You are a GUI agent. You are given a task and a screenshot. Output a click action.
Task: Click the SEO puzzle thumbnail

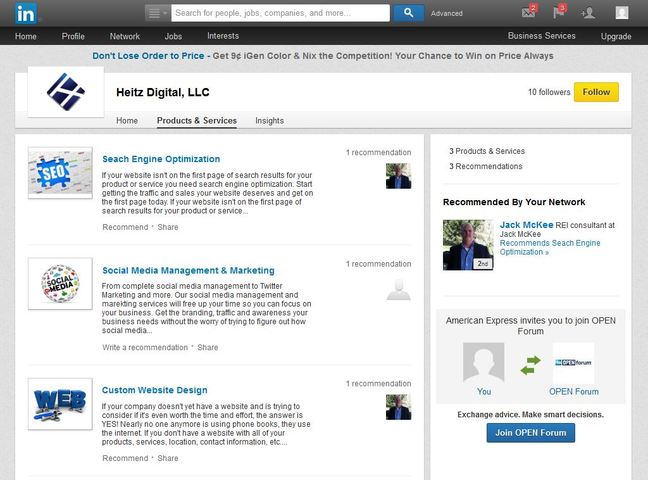pyautogui.click(x=60, y=172)
